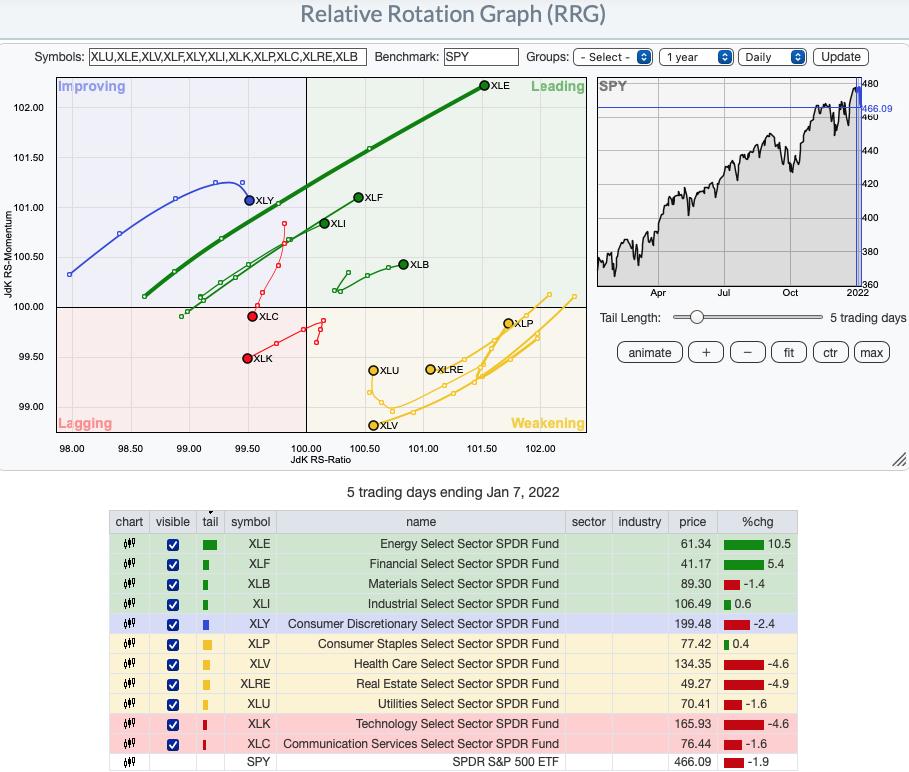Sort table by symbol column header

(250, 522)
